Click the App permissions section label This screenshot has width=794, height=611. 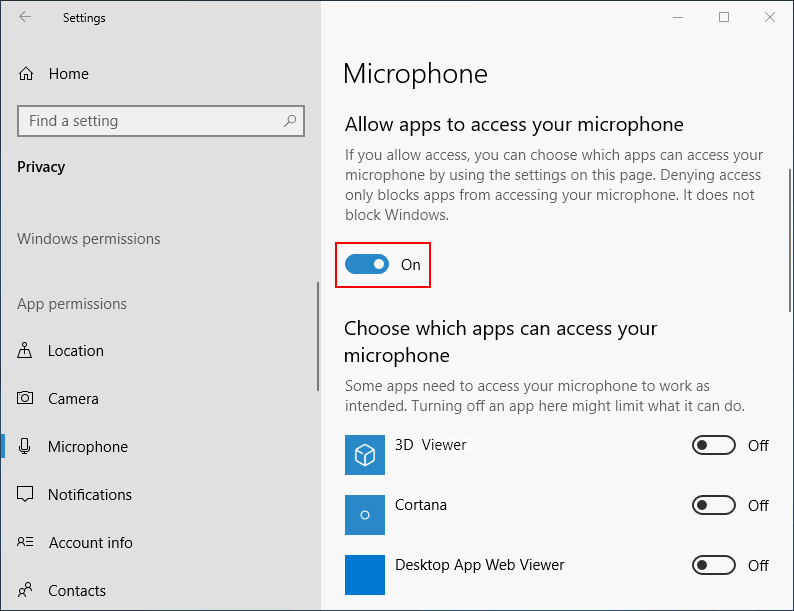tap(72, 304)
